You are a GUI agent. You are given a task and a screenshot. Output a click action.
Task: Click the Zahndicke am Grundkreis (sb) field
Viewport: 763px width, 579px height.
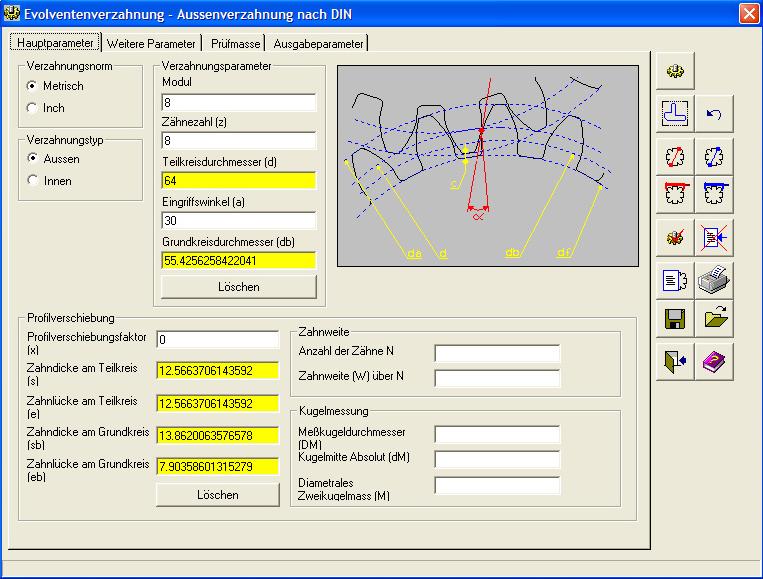[x=218, y=435]
